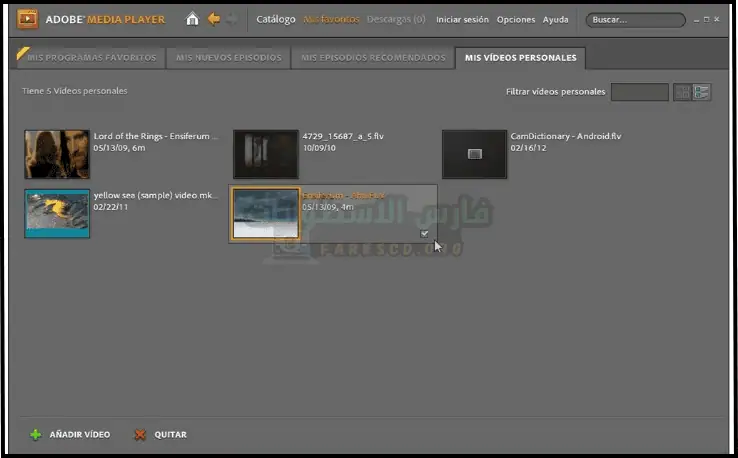
Task: Open the Catálogo section
Action: coord(276,20)
